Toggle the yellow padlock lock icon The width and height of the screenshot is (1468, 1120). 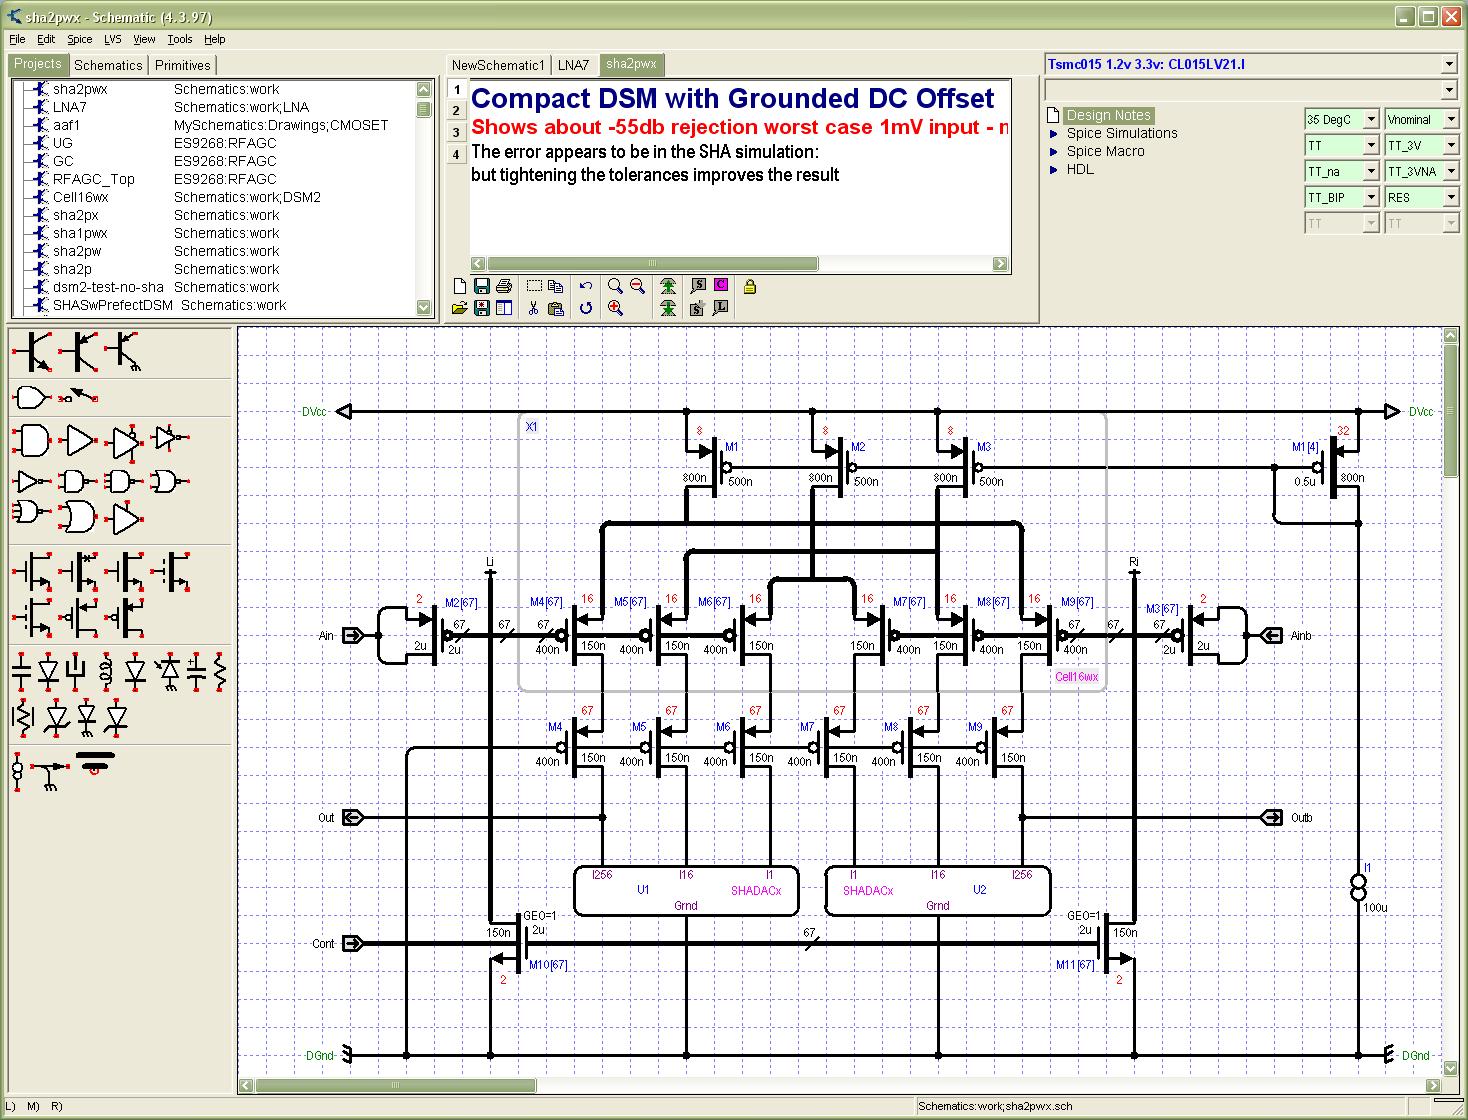pyautogui.click(x=749, y=287)
